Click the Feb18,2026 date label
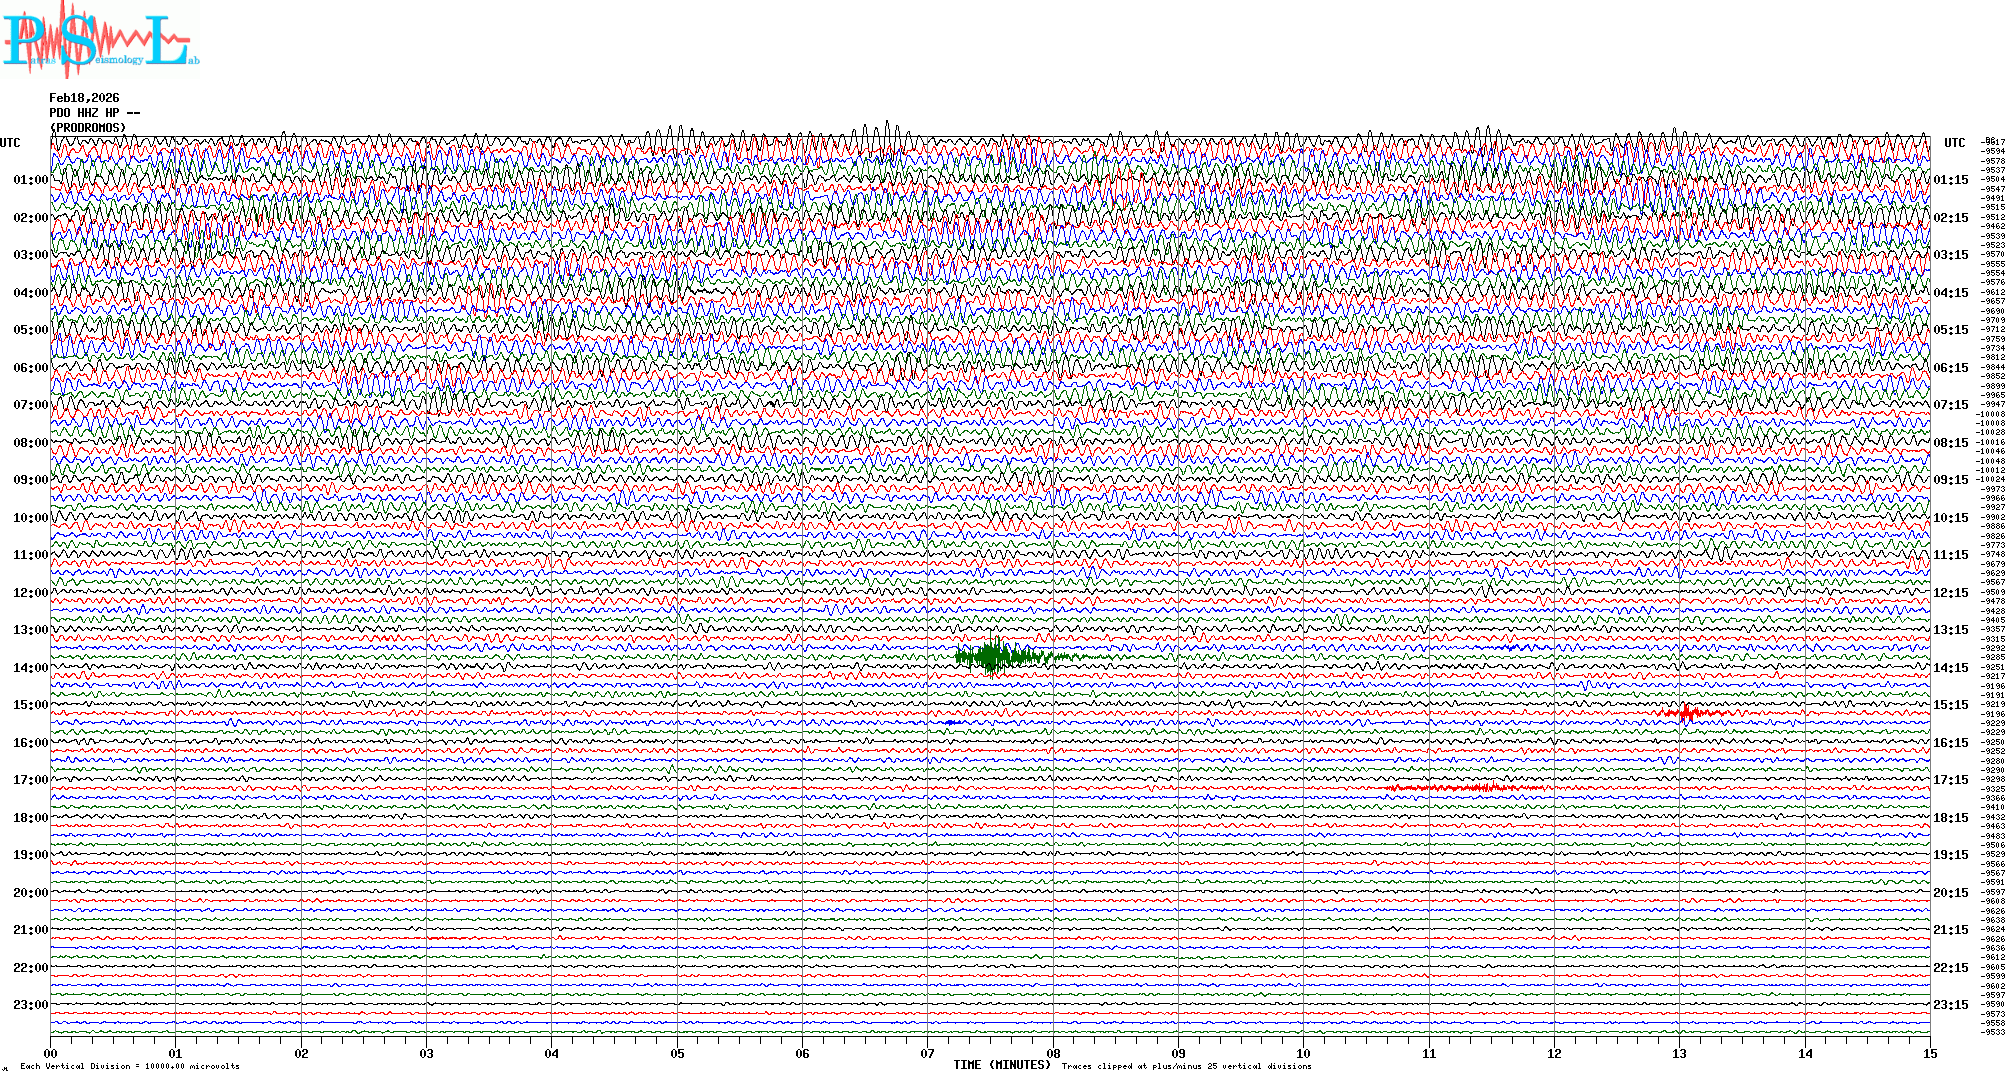Screen dimensions: 2010x1080 pyautogui.click(x=84, y=98)
